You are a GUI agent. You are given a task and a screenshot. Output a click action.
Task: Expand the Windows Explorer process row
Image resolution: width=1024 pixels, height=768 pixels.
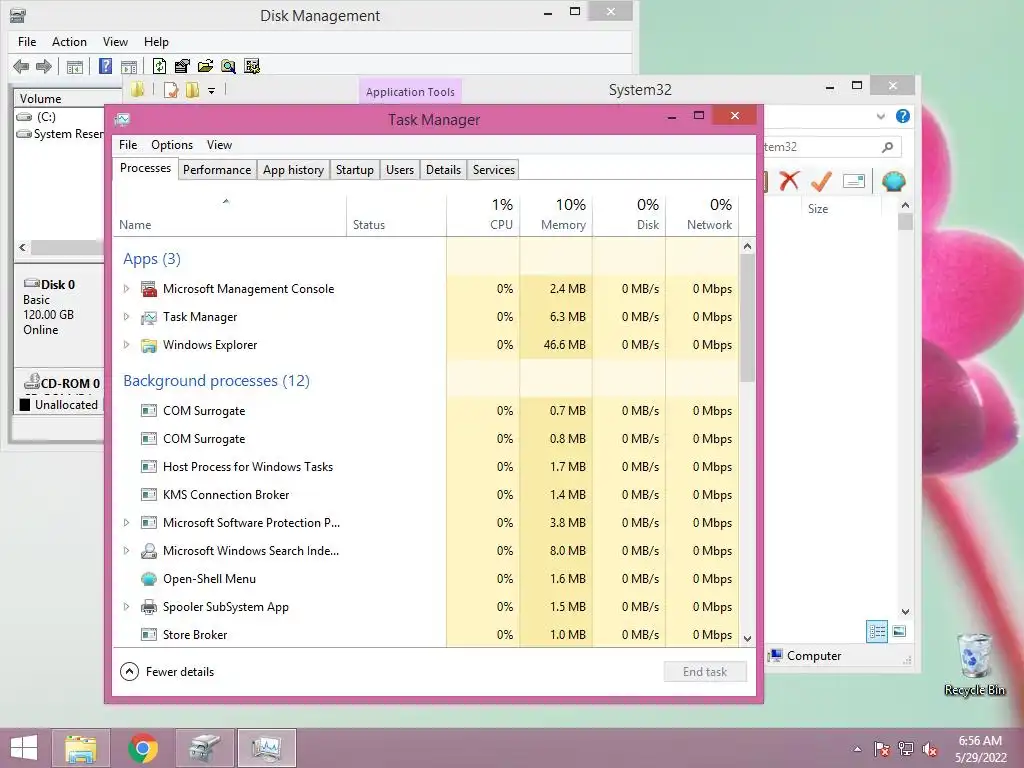pyautogui.click(x=127, y=345)
